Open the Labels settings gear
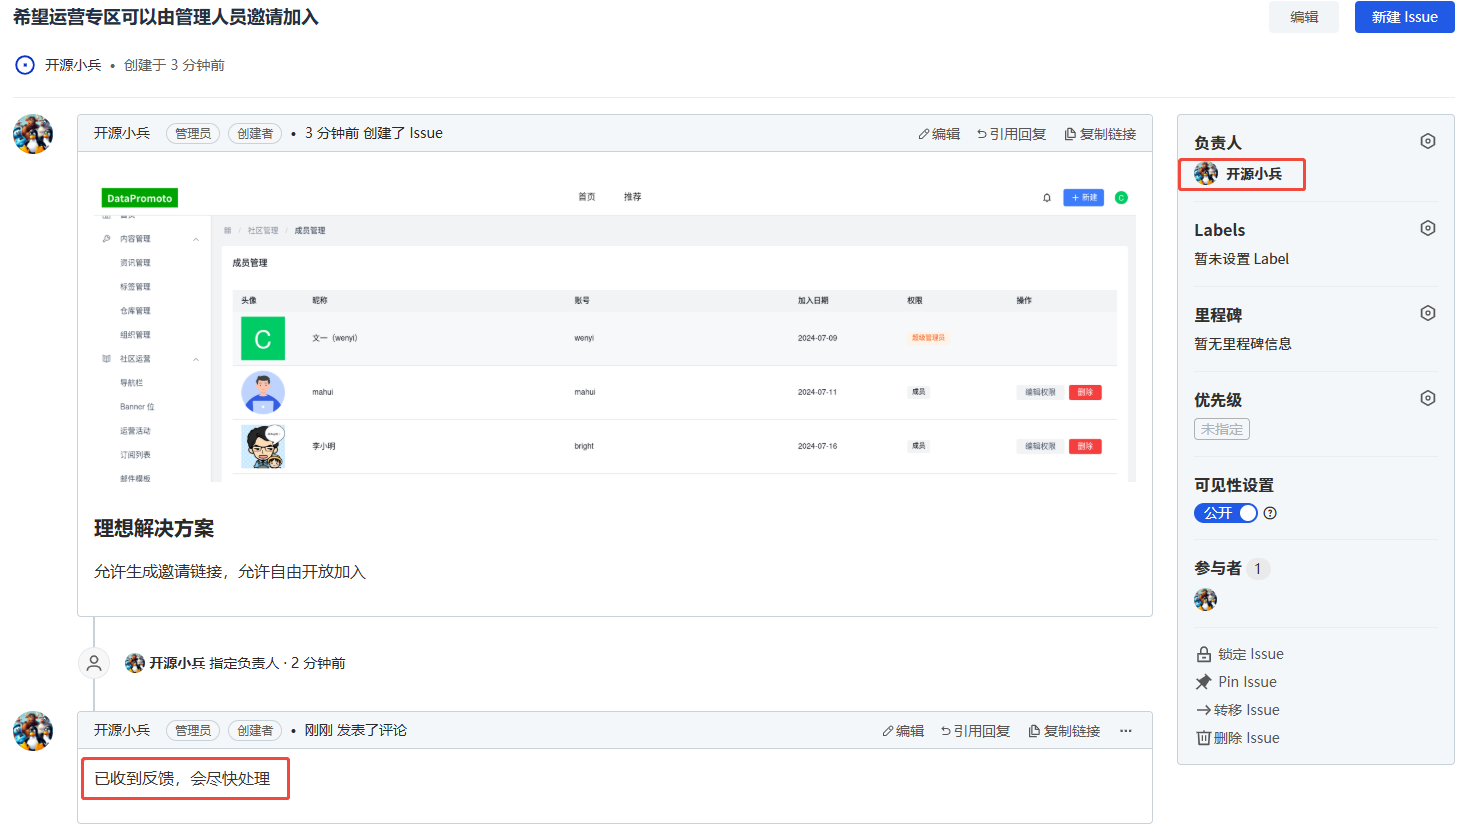 (x=1427, y=229)
